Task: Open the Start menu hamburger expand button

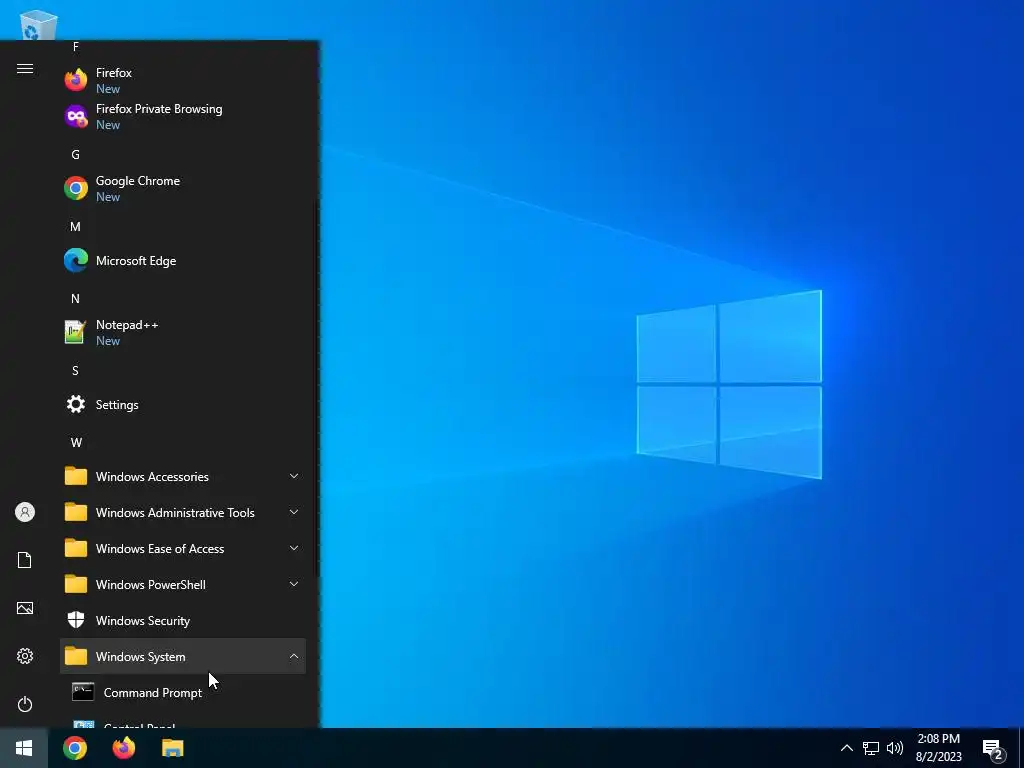Action: [x=25, y=69]
